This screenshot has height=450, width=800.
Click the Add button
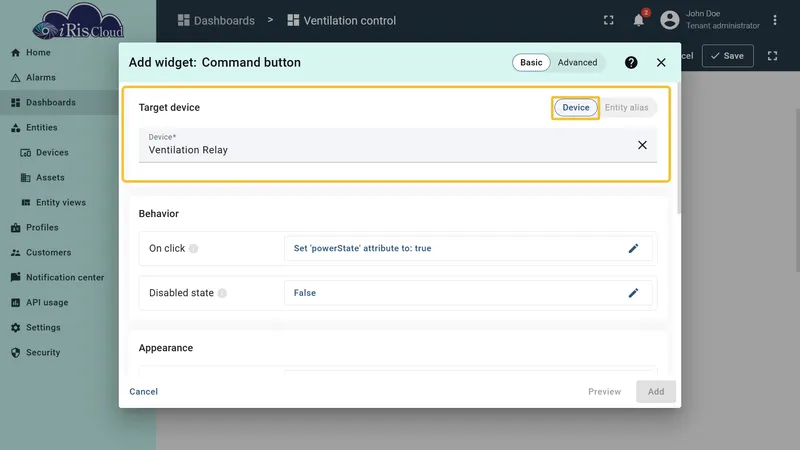pyautogui.click(x=656, y=391)
